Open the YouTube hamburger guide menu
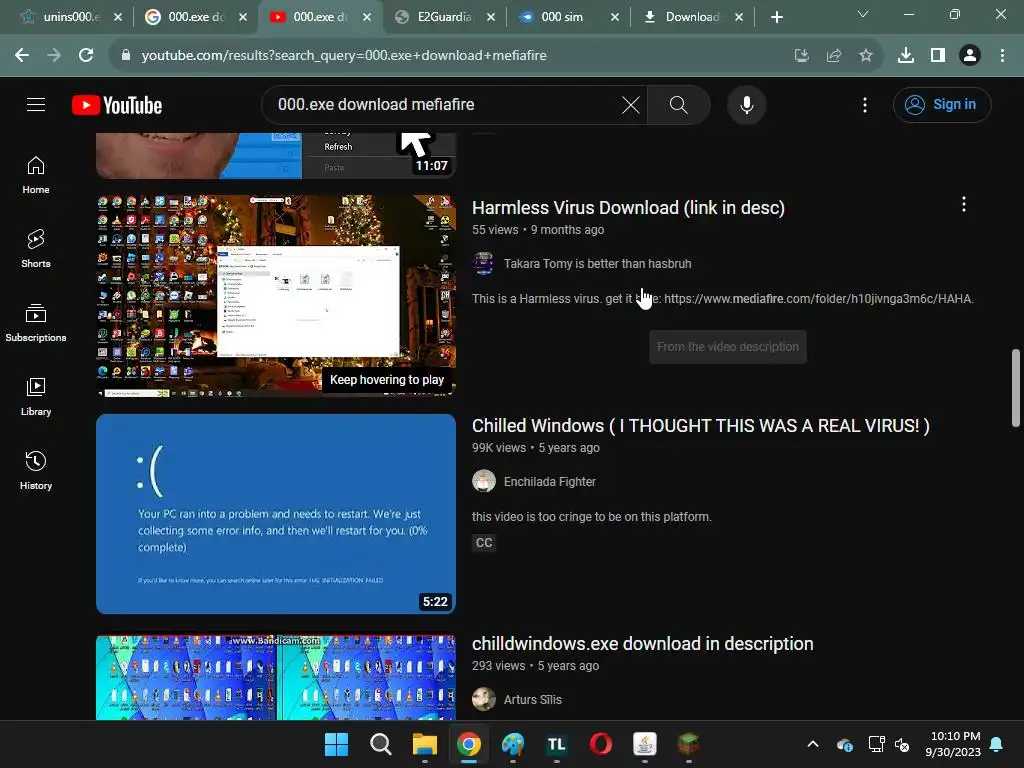This screenshot has width=1024, height=768. [x=36, y=104]
